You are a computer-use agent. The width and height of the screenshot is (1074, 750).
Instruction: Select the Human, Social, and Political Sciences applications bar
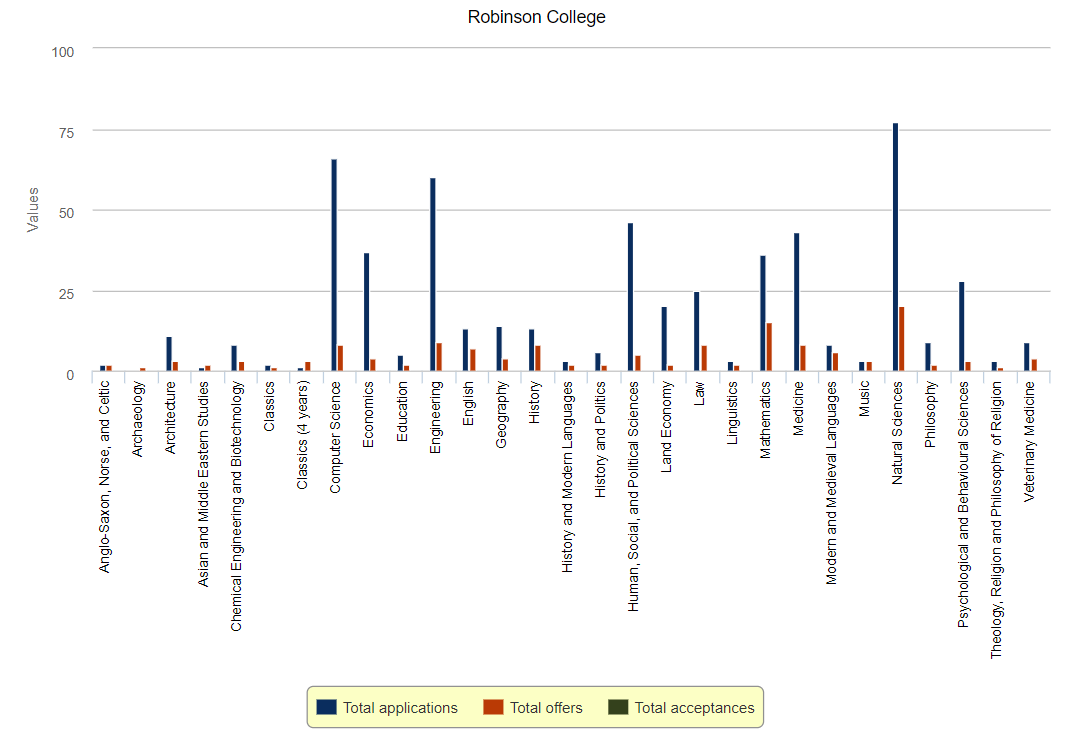pyautogui.click(x=631, y=297)
